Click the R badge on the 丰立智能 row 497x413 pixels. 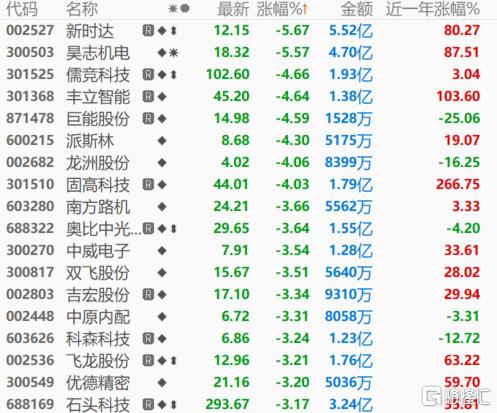coord(148,97)
